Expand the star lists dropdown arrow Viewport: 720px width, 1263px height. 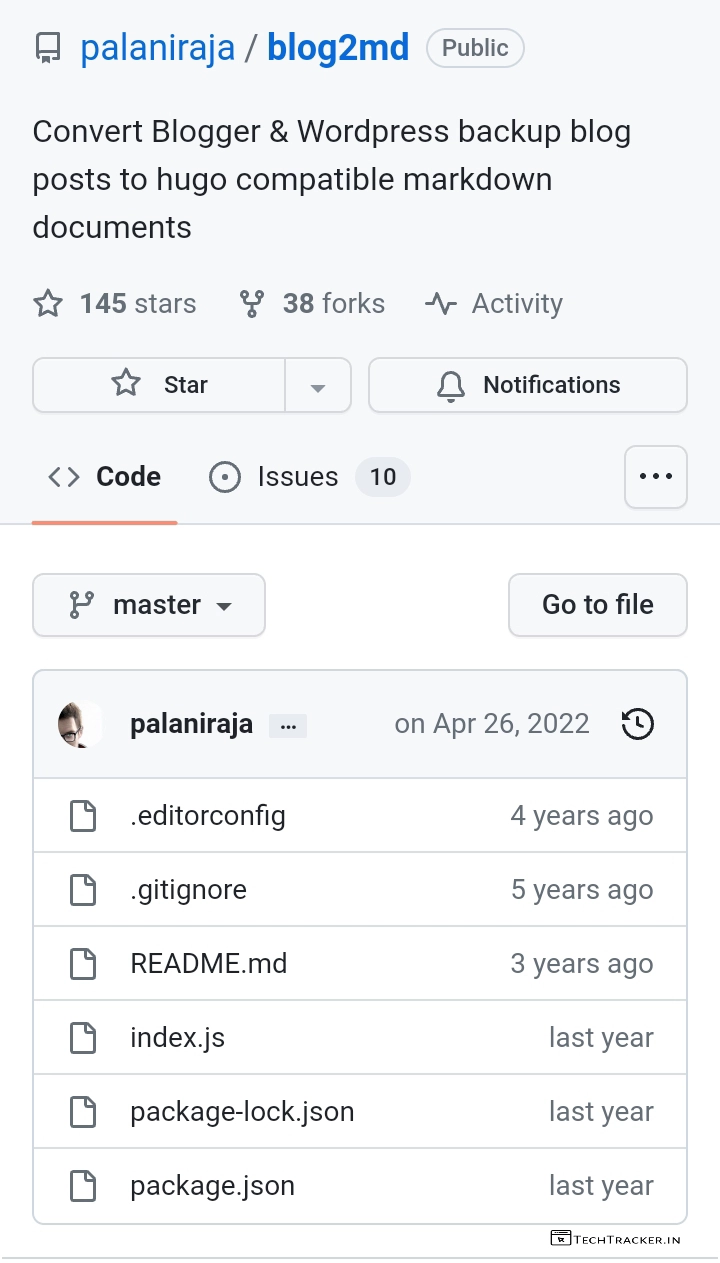(318, 386)
